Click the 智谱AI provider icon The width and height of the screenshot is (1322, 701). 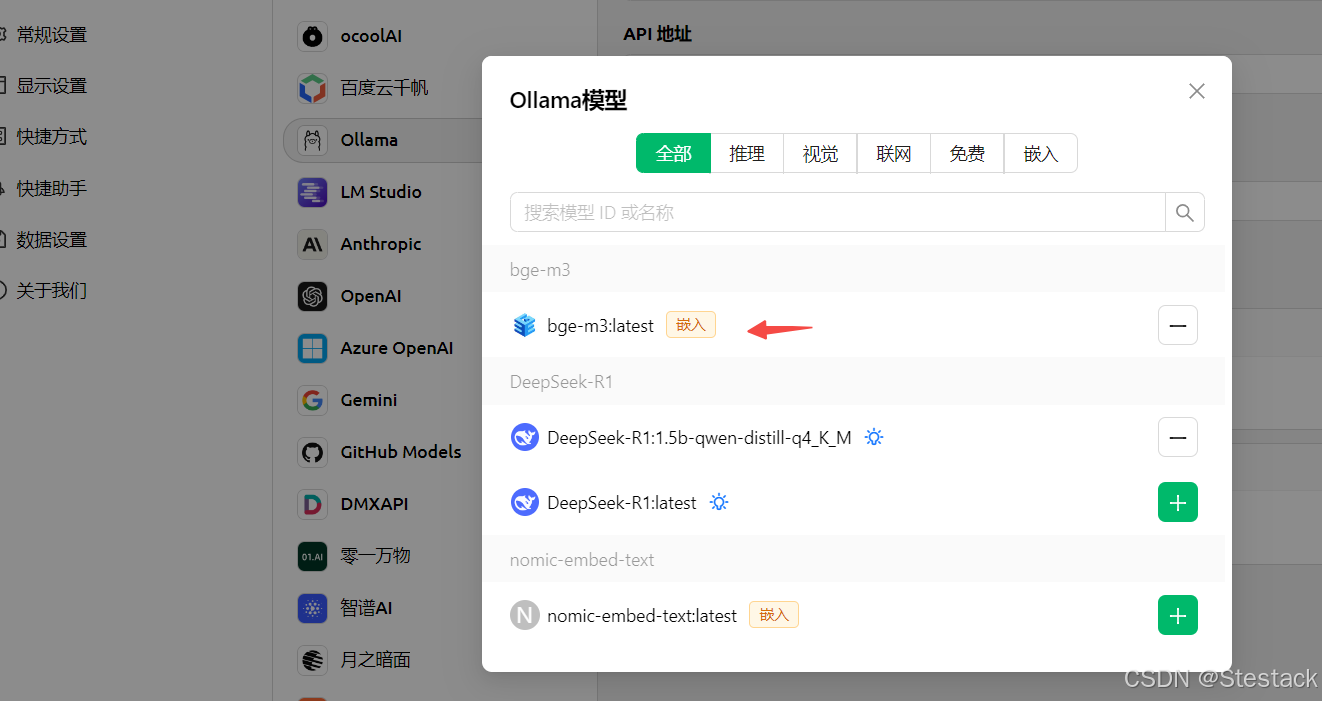click(312, 608)
